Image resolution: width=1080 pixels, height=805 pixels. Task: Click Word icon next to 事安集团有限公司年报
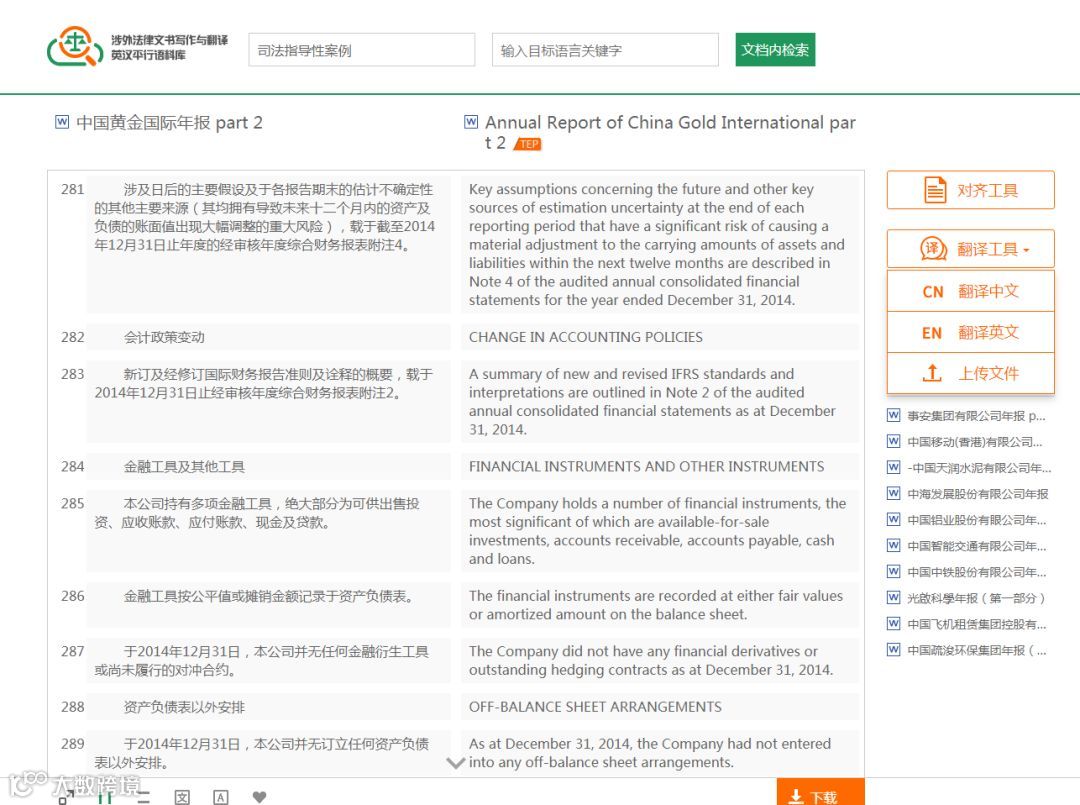point(893,415)
